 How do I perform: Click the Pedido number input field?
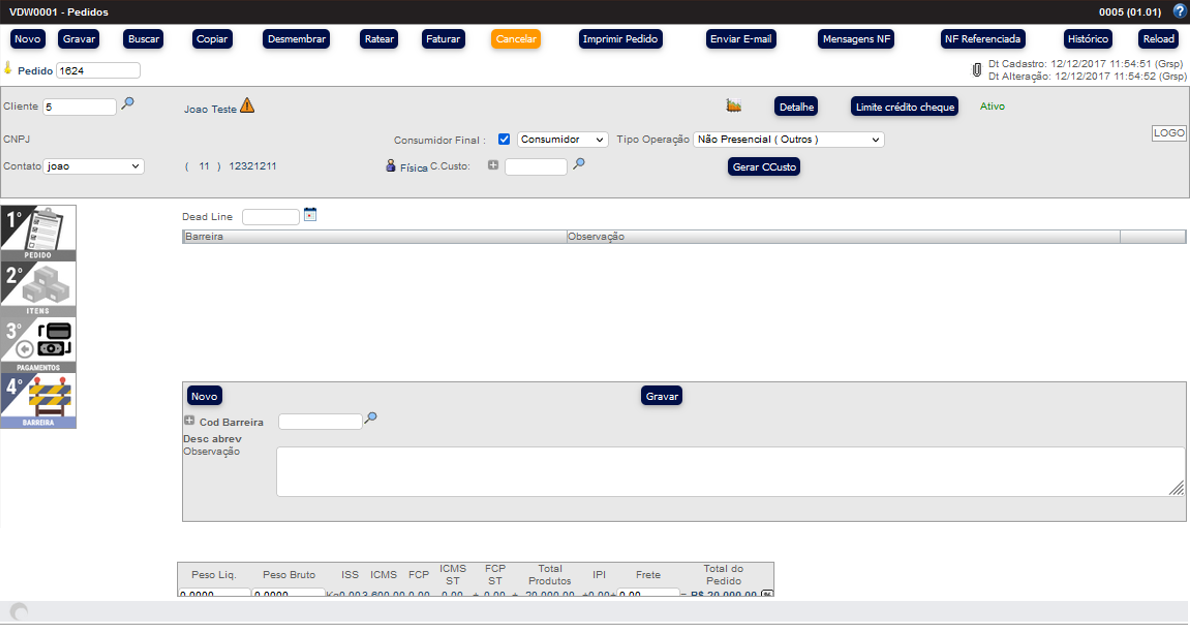(98, 71)
